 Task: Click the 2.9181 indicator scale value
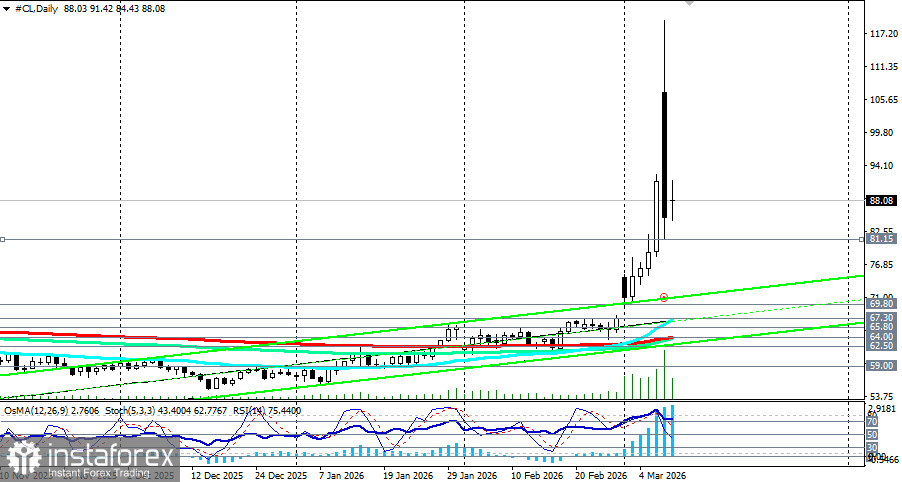(881, 408)
